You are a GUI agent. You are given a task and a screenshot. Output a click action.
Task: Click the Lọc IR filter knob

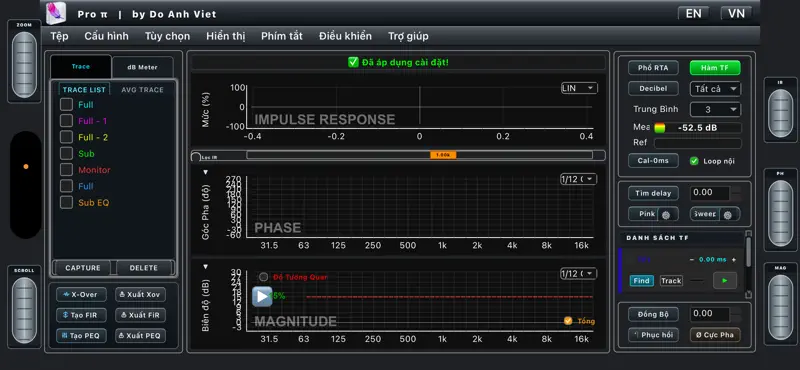point(196,157)
